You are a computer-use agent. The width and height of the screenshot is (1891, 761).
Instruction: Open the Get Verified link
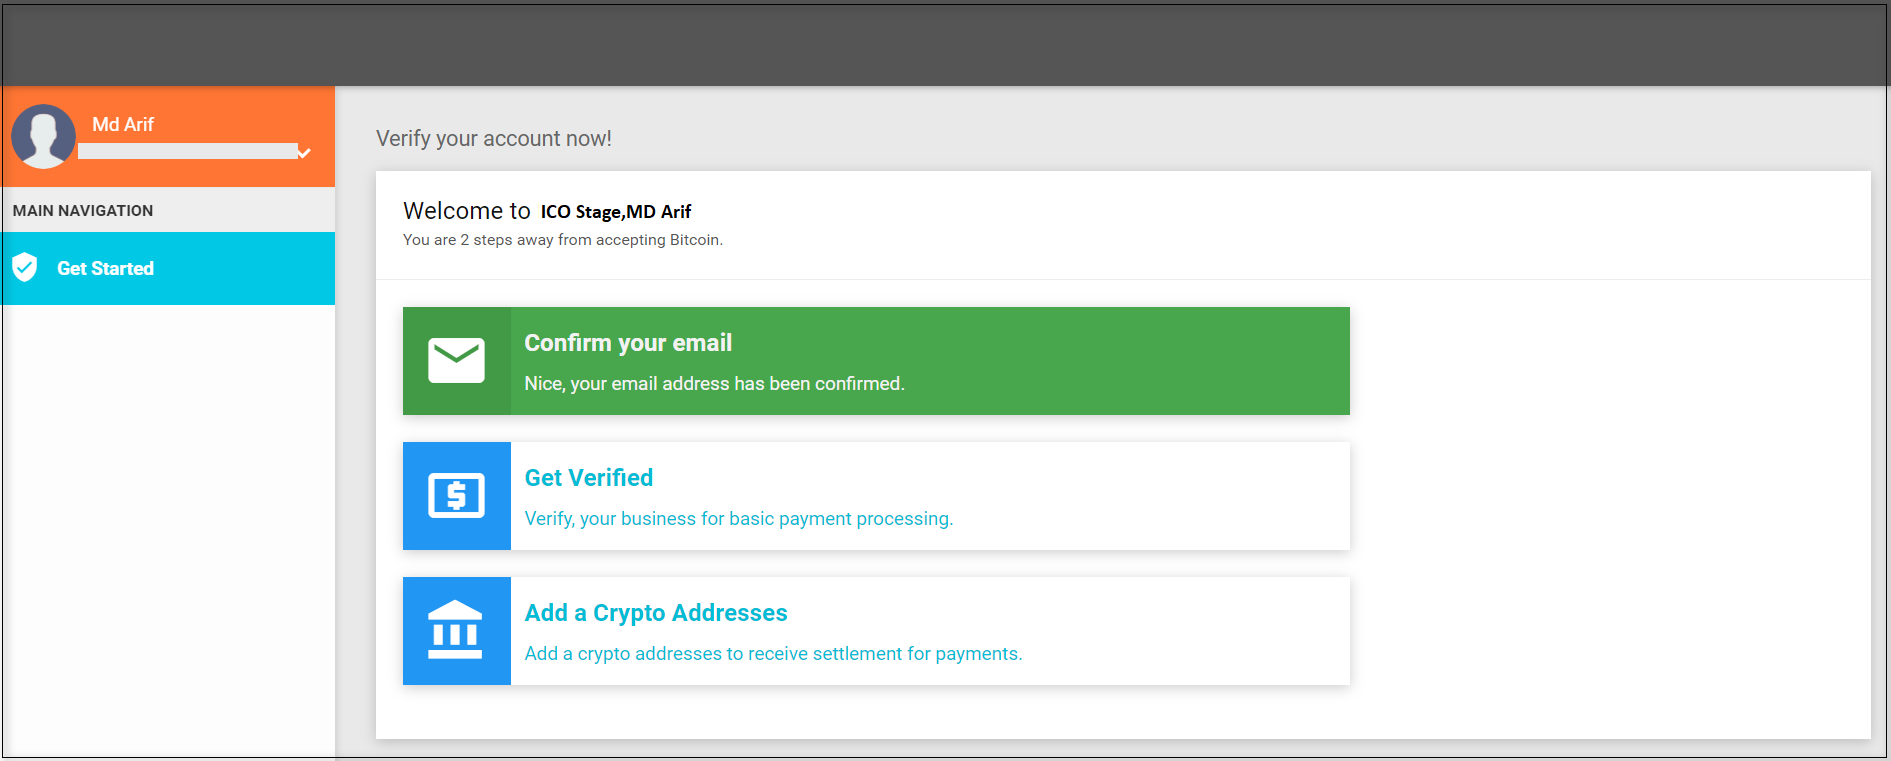(588, 477)
